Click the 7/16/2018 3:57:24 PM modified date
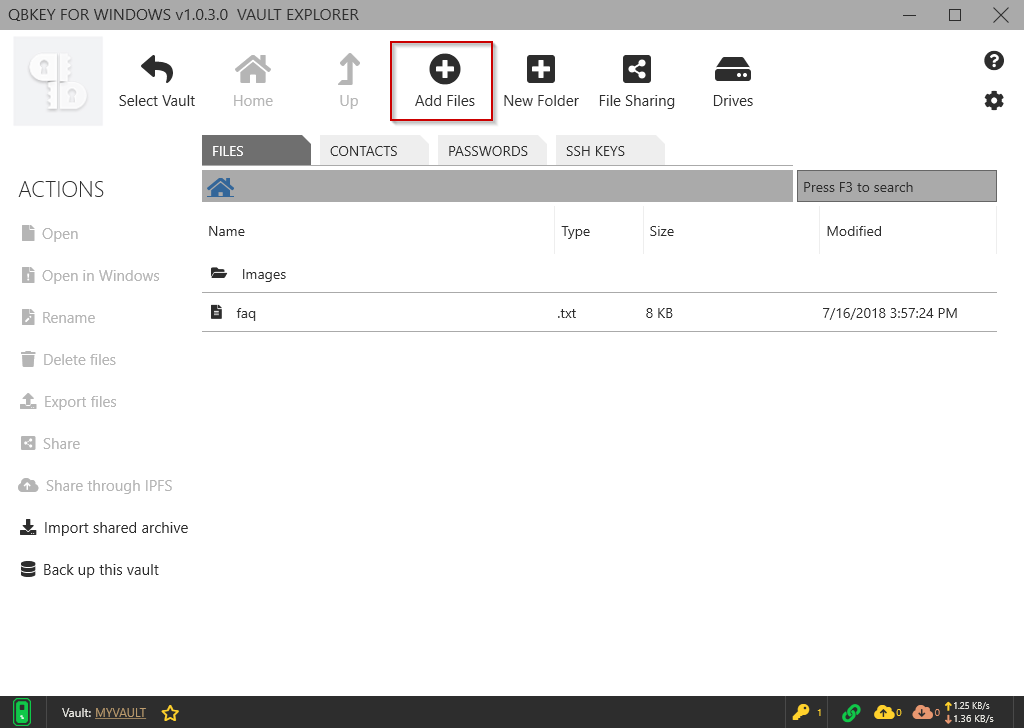Screen dimensions: 1024x728 889,313
